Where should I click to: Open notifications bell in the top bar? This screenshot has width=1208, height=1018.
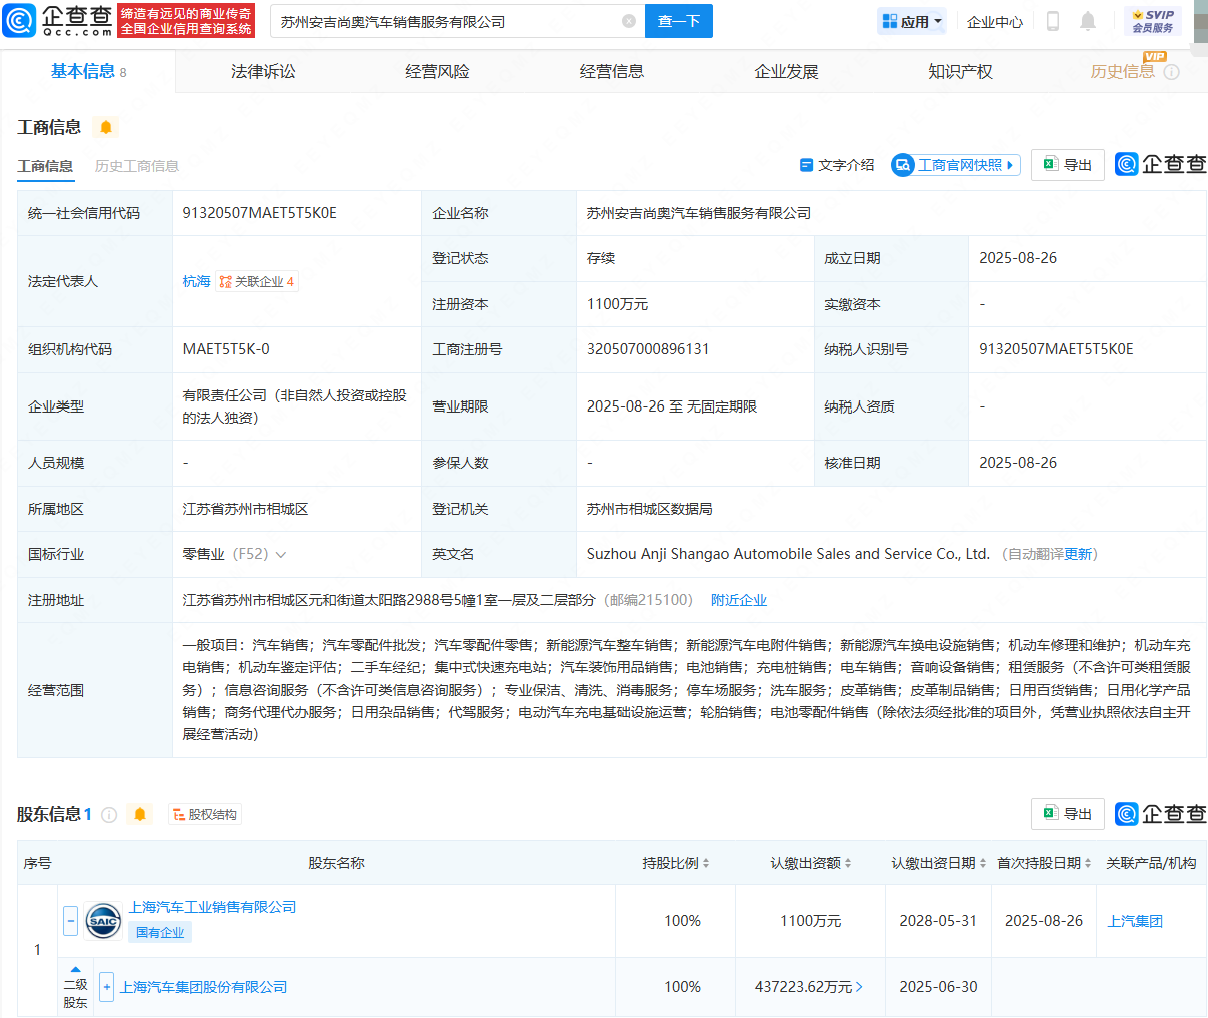tap(1088, 21)
